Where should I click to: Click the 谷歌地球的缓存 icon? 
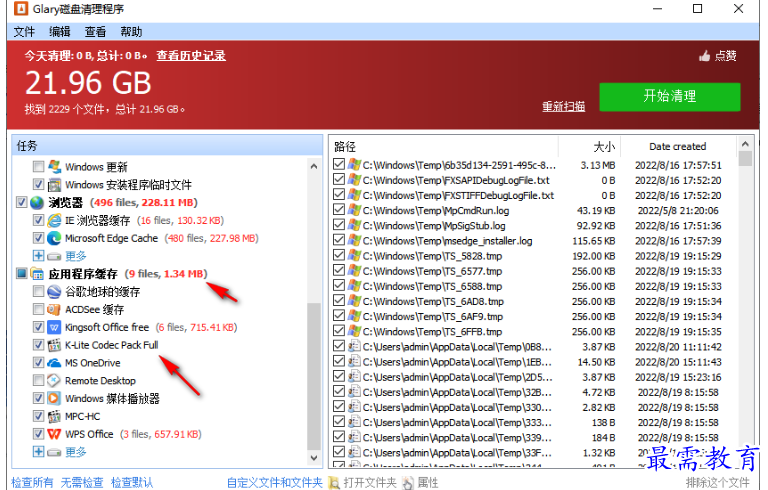click(54, 292)
